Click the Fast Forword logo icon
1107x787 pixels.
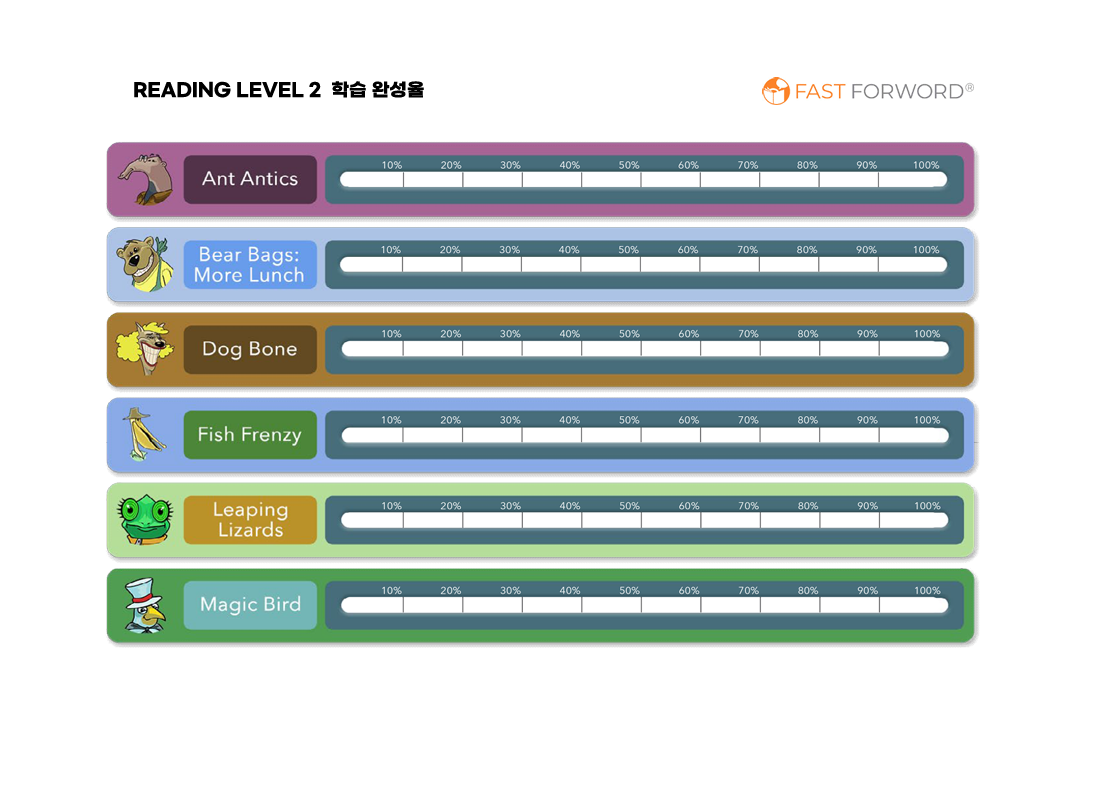tap(776, 91)
